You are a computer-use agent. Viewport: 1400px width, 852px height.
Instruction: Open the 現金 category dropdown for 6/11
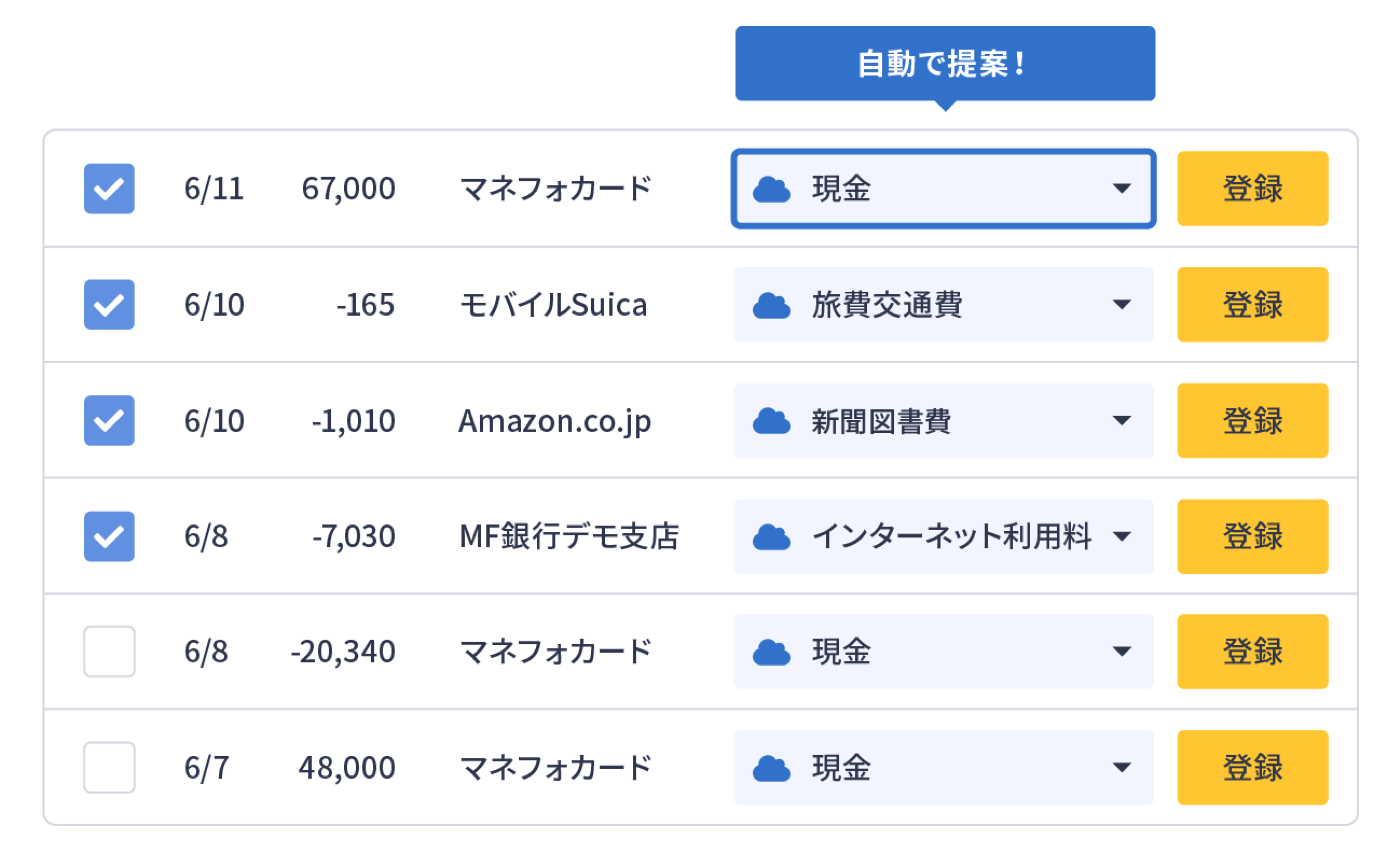pyautogui.click(x=1122, y=188)
